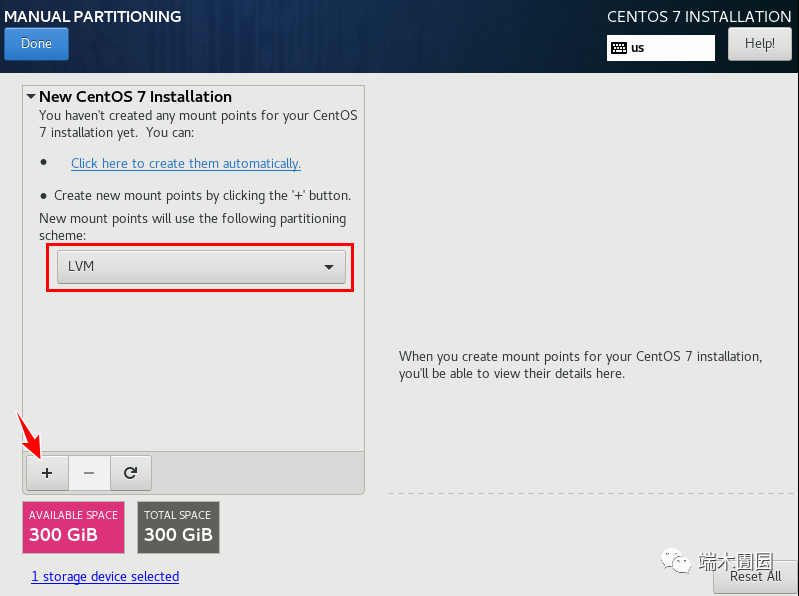Click the minus remove mount point button
Screen dimensions: 799x596
(x=89, y=473)
